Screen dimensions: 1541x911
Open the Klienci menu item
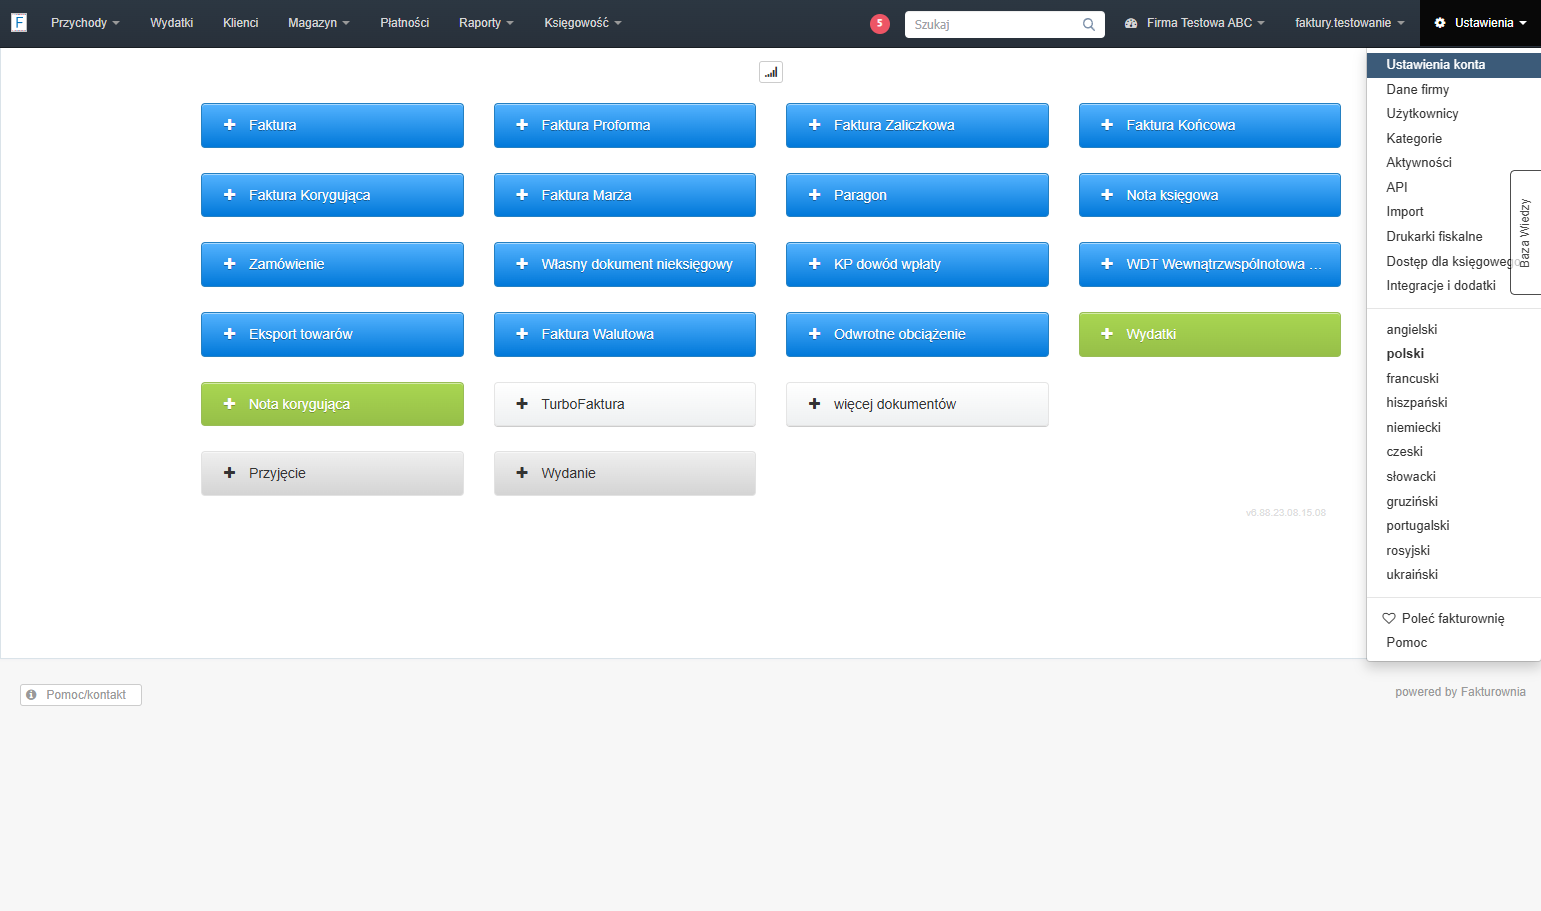[x=241, y=23]
